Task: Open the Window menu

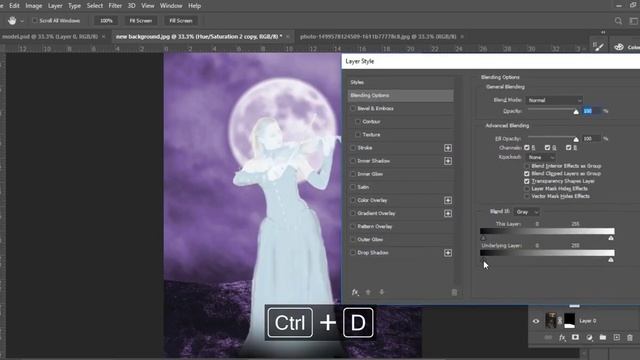Action: click(171, 6)
